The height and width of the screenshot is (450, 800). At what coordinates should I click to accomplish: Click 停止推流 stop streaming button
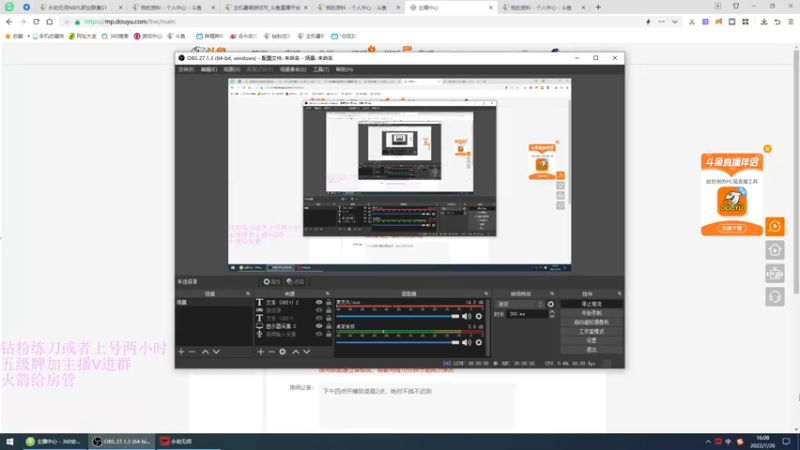pos(591,304)
